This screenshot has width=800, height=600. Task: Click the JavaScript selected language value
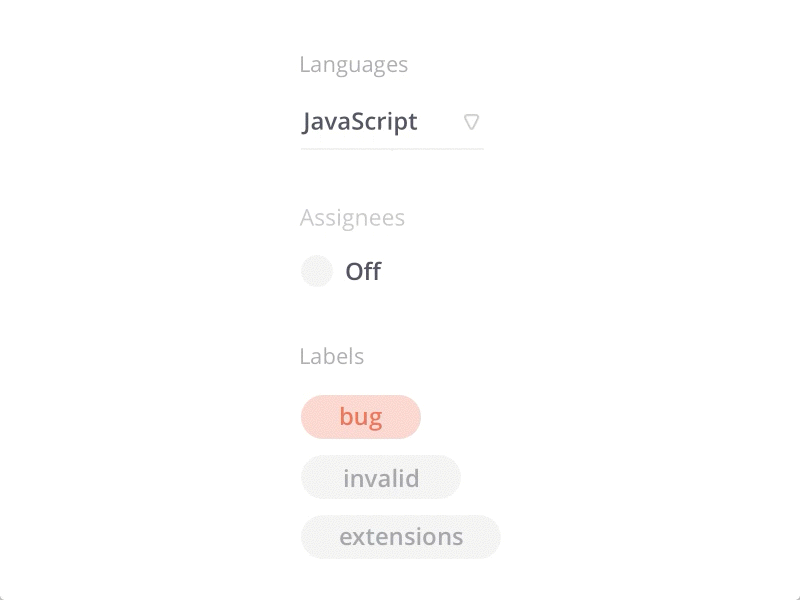[360, 122]
